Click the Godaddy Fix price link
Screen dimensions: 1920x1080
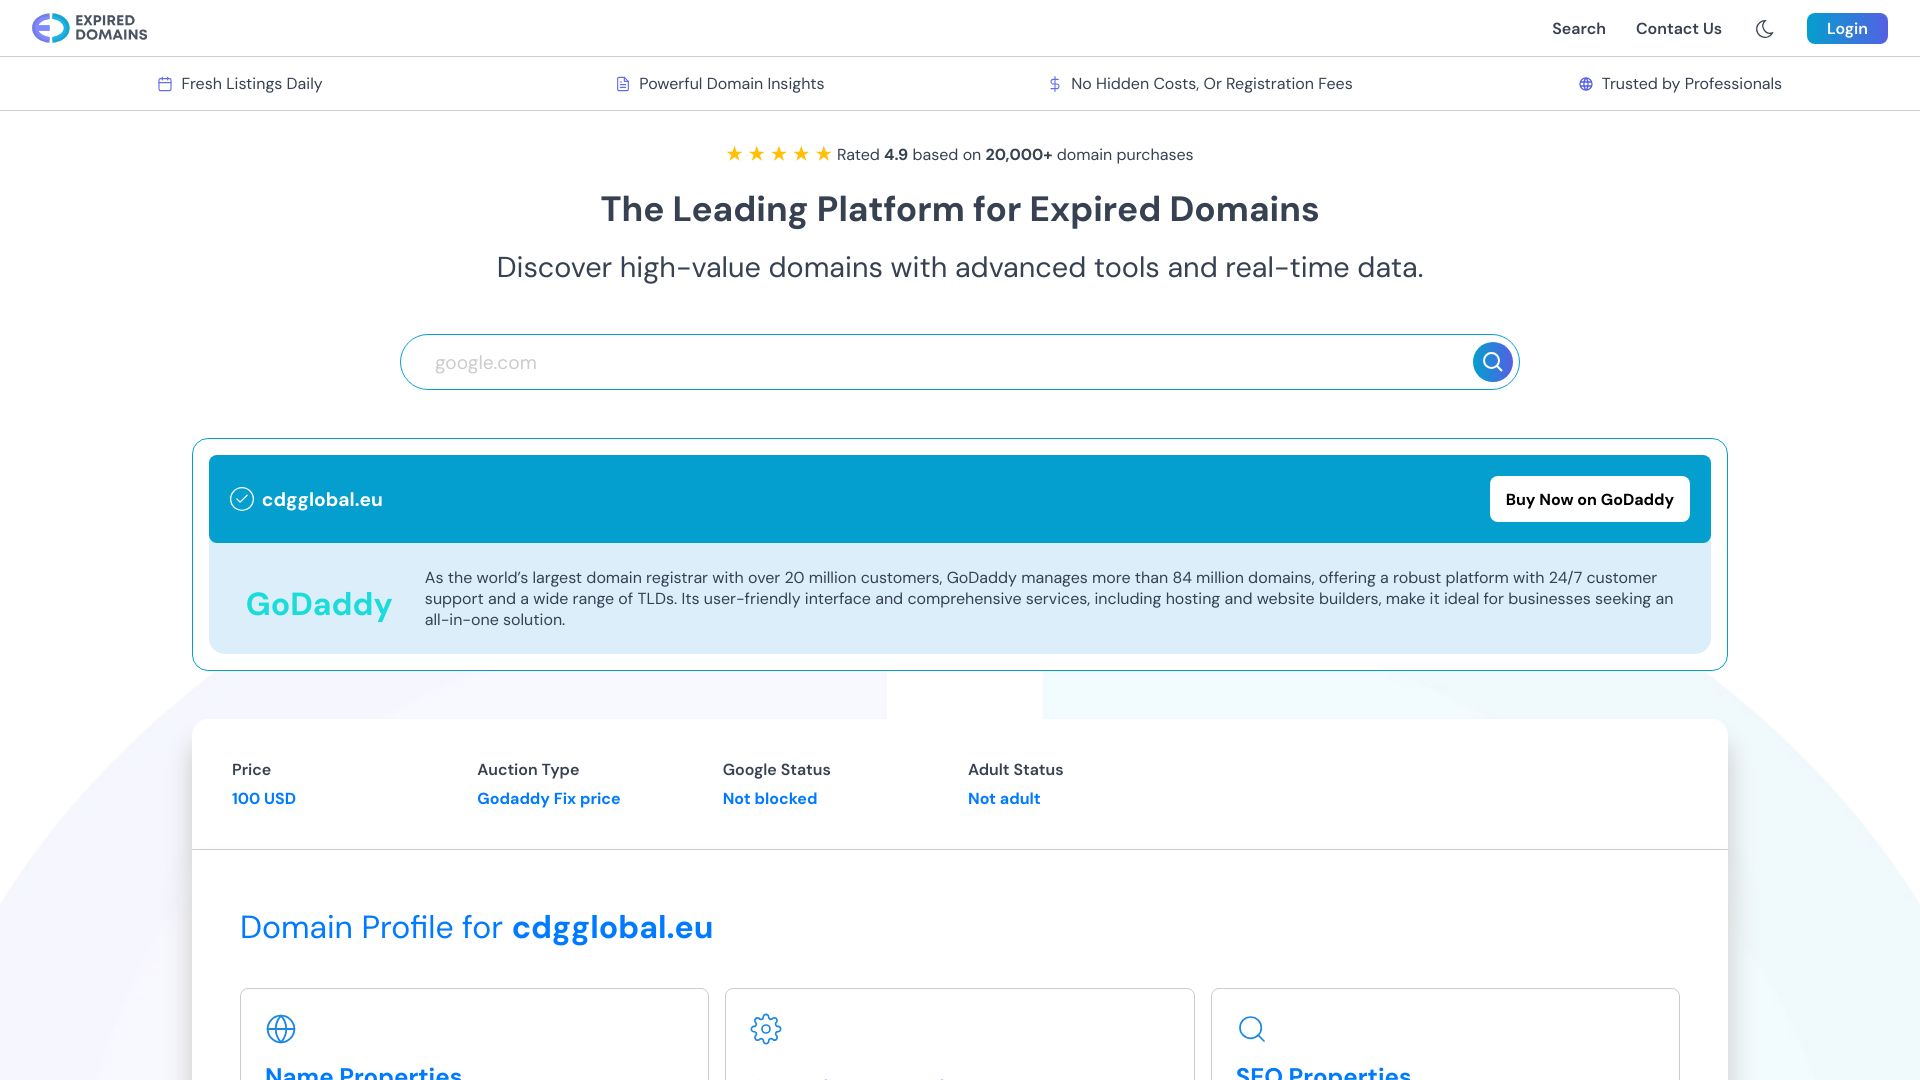(x=548, y=798)
